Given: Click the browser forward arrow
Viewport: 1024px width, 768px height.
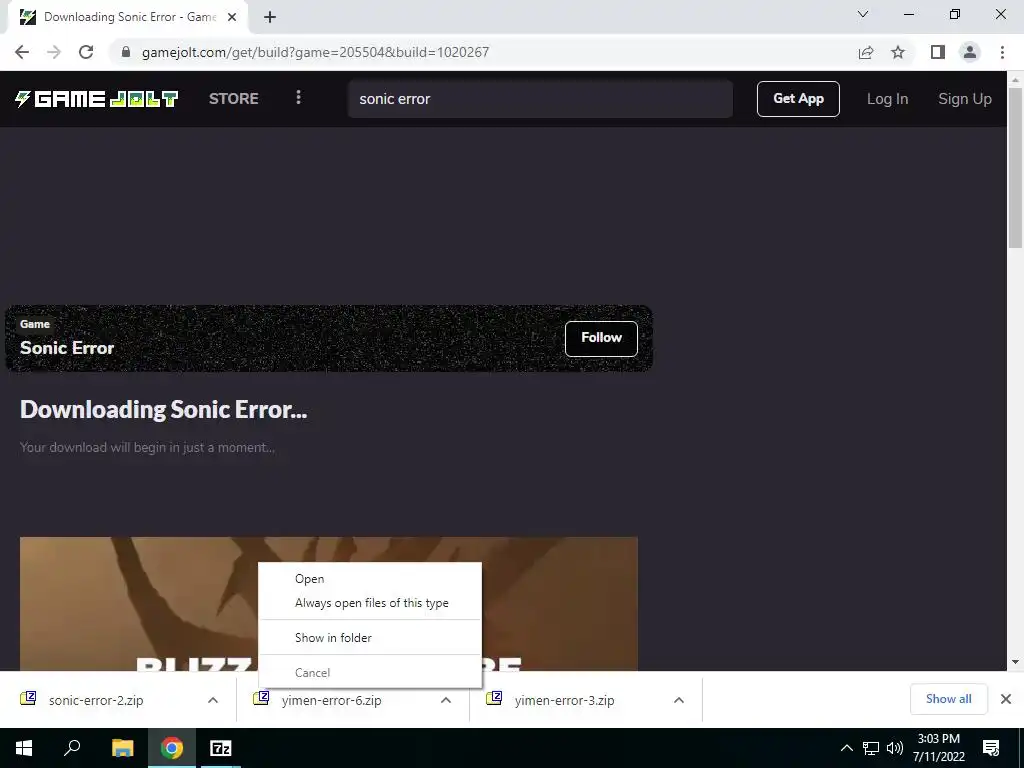Looking at the screenshot, I should click(x=54, y=52).
